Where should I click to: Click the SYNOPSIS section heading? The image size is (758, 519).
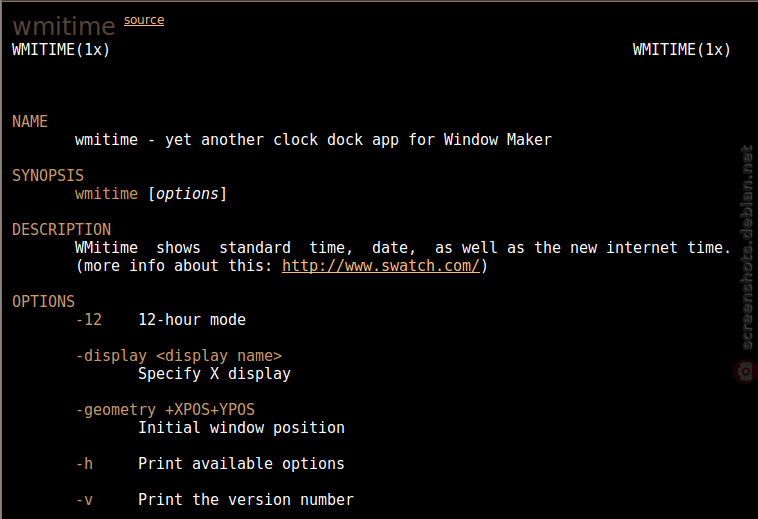coord(48,175)
